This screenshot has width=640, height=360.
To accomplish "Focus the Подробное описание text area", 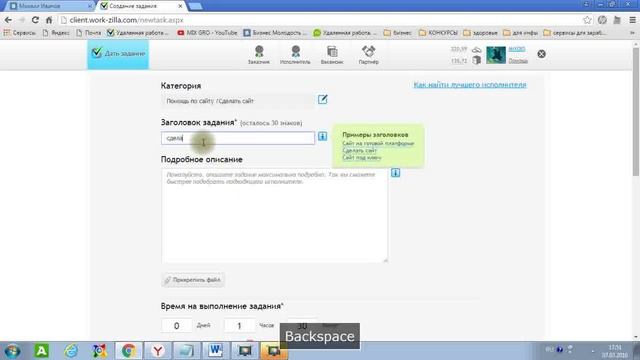I will [x=275, y=216].
